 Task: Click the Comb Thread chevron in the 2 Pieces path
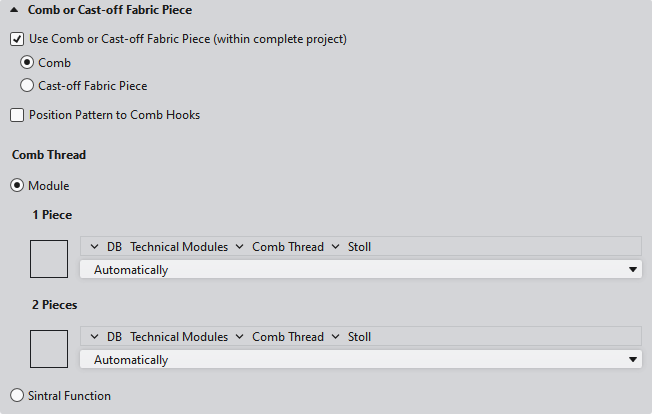pos(335,337)
